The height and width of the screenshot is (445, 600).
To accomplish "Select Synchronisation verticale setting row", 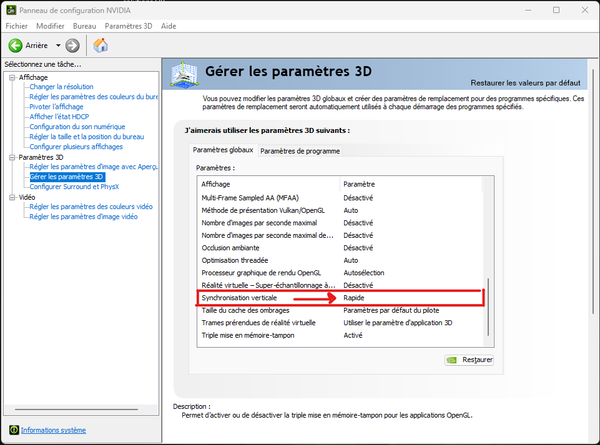I will pyautogui.click(x=340, y=298).
